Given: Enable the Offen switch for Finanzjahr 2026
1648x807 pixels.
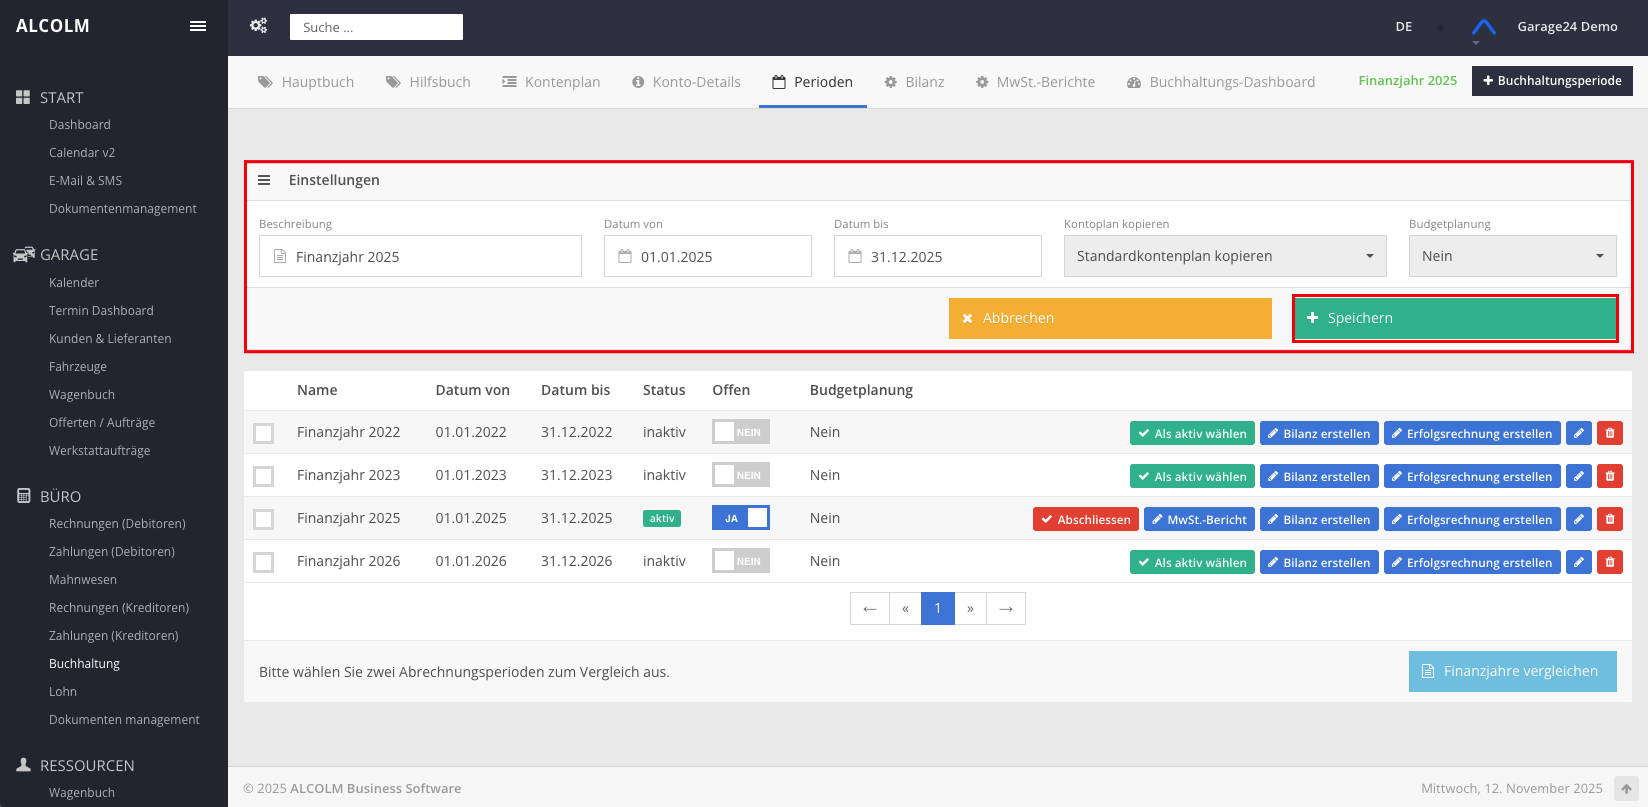Looking at the screenshot, I should 740,561.
